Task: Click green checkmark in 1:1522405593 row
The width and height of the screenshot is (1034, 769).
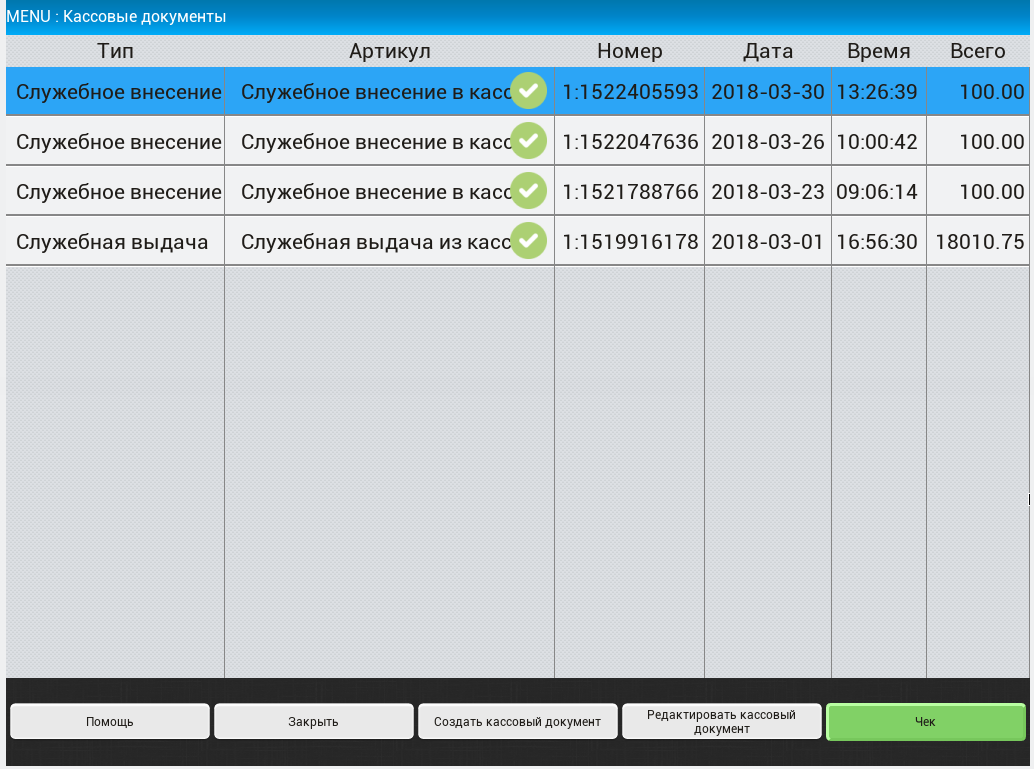Action: point(529,91)
